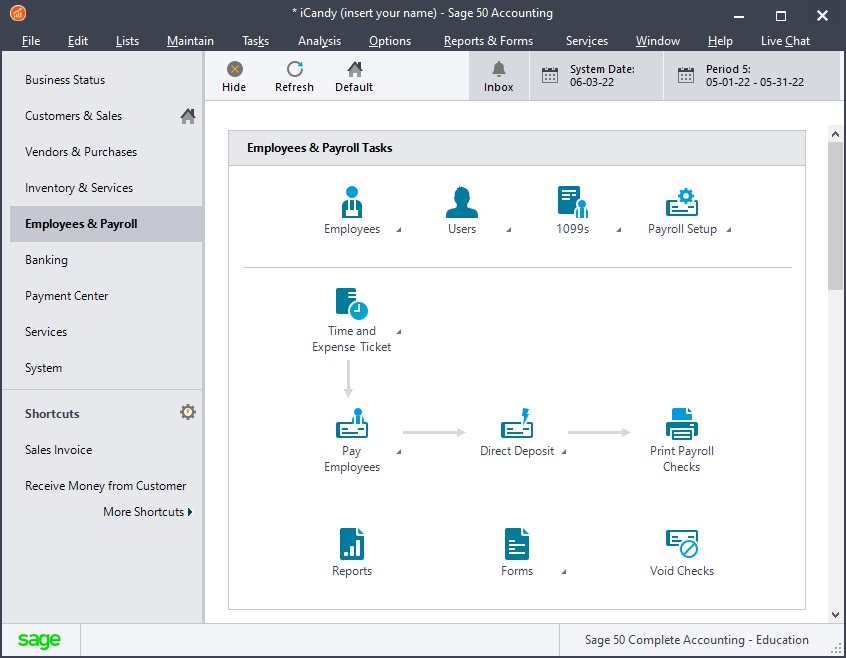Customize Shortcuts via the gear icon

[188, 413]
